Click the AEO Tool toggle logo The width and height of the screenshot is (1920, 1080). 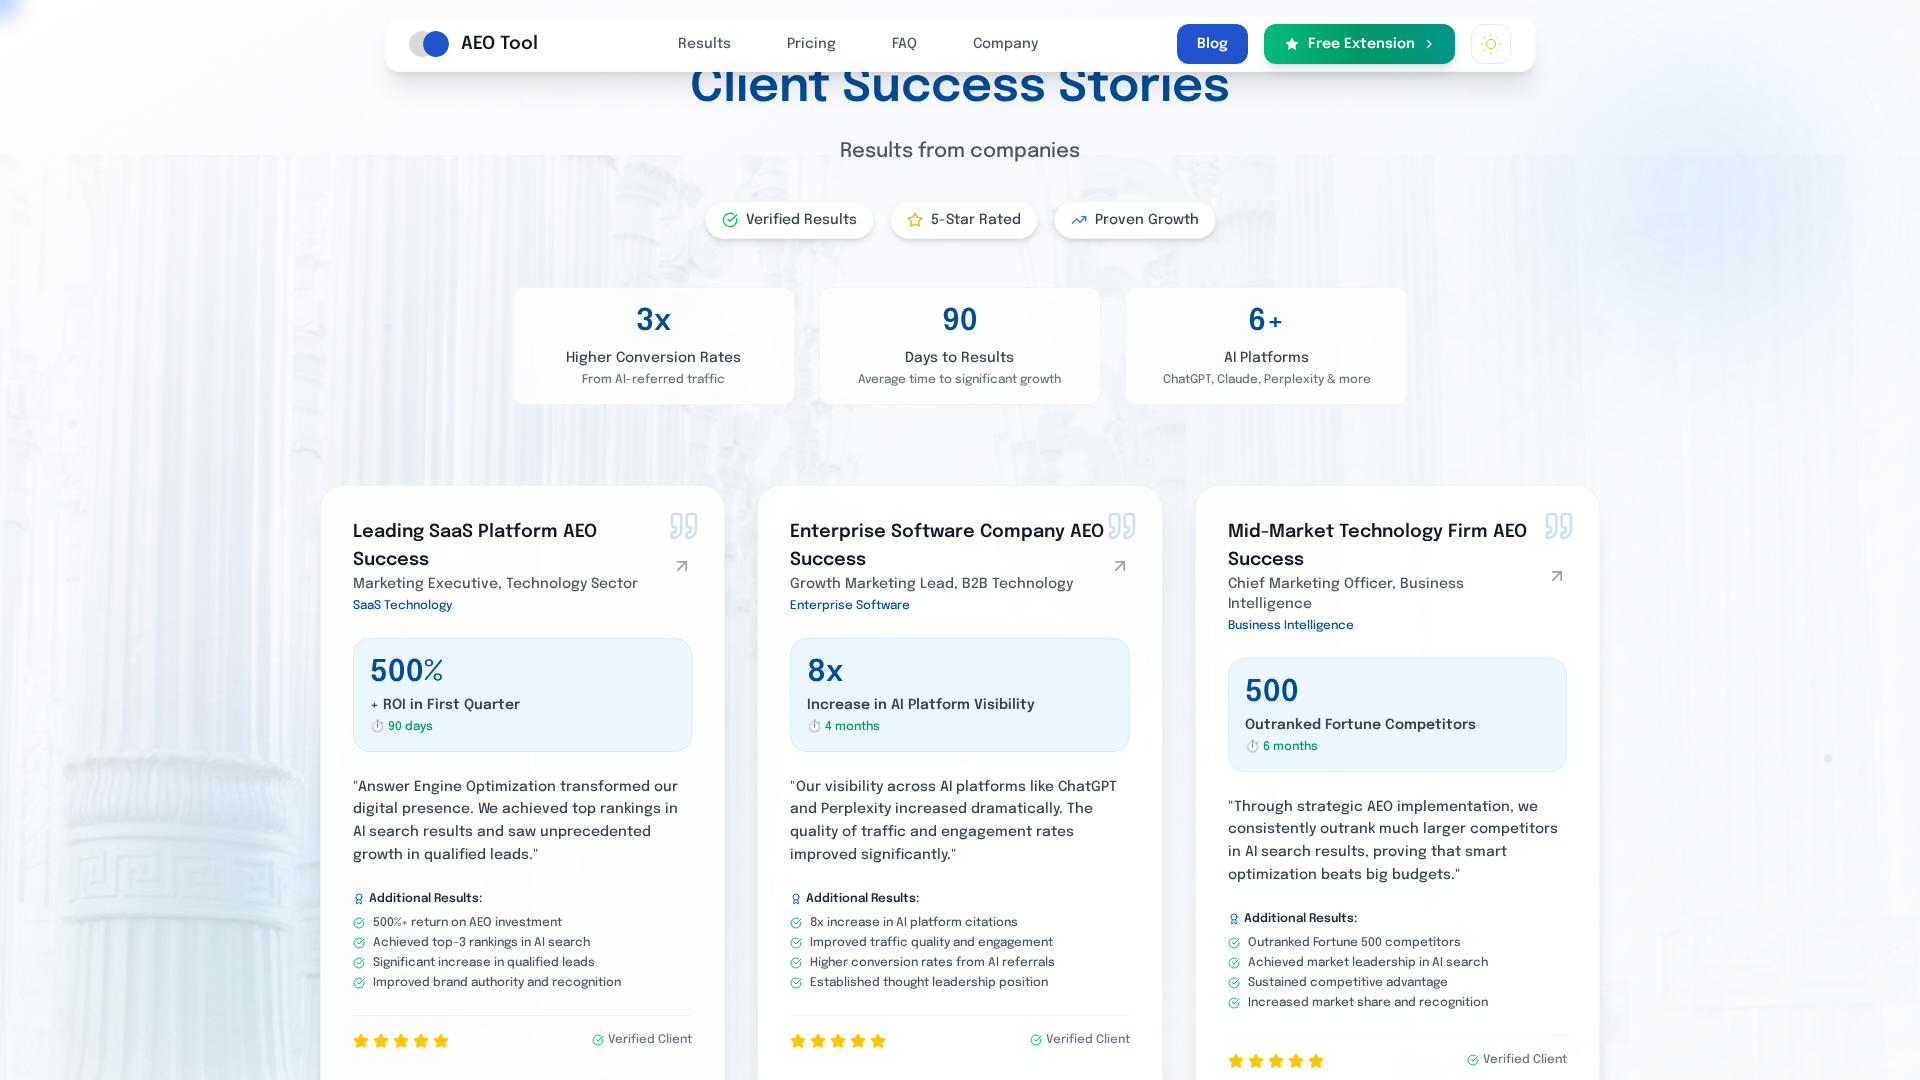(429, 44)
